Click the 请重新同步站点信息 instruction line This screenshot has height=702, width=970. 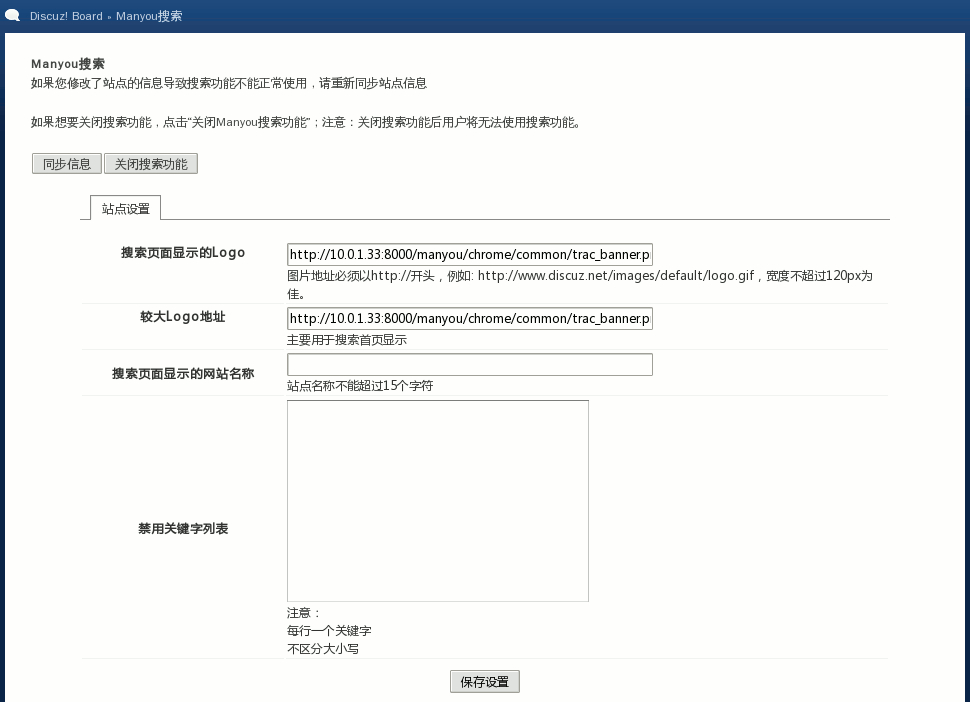pos(229,83)
